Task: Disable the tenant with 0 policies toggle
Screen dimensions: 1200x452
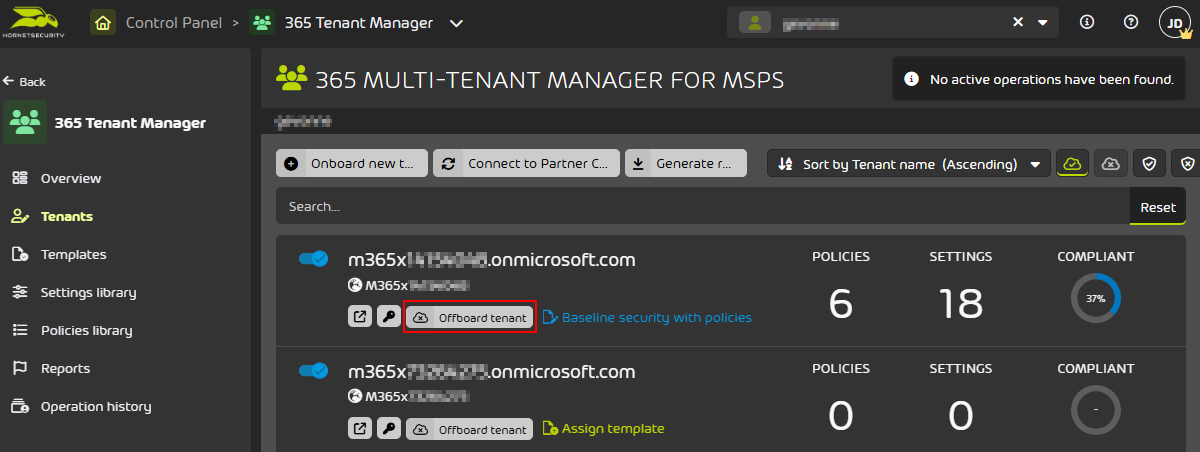Action: click(314, 371)
